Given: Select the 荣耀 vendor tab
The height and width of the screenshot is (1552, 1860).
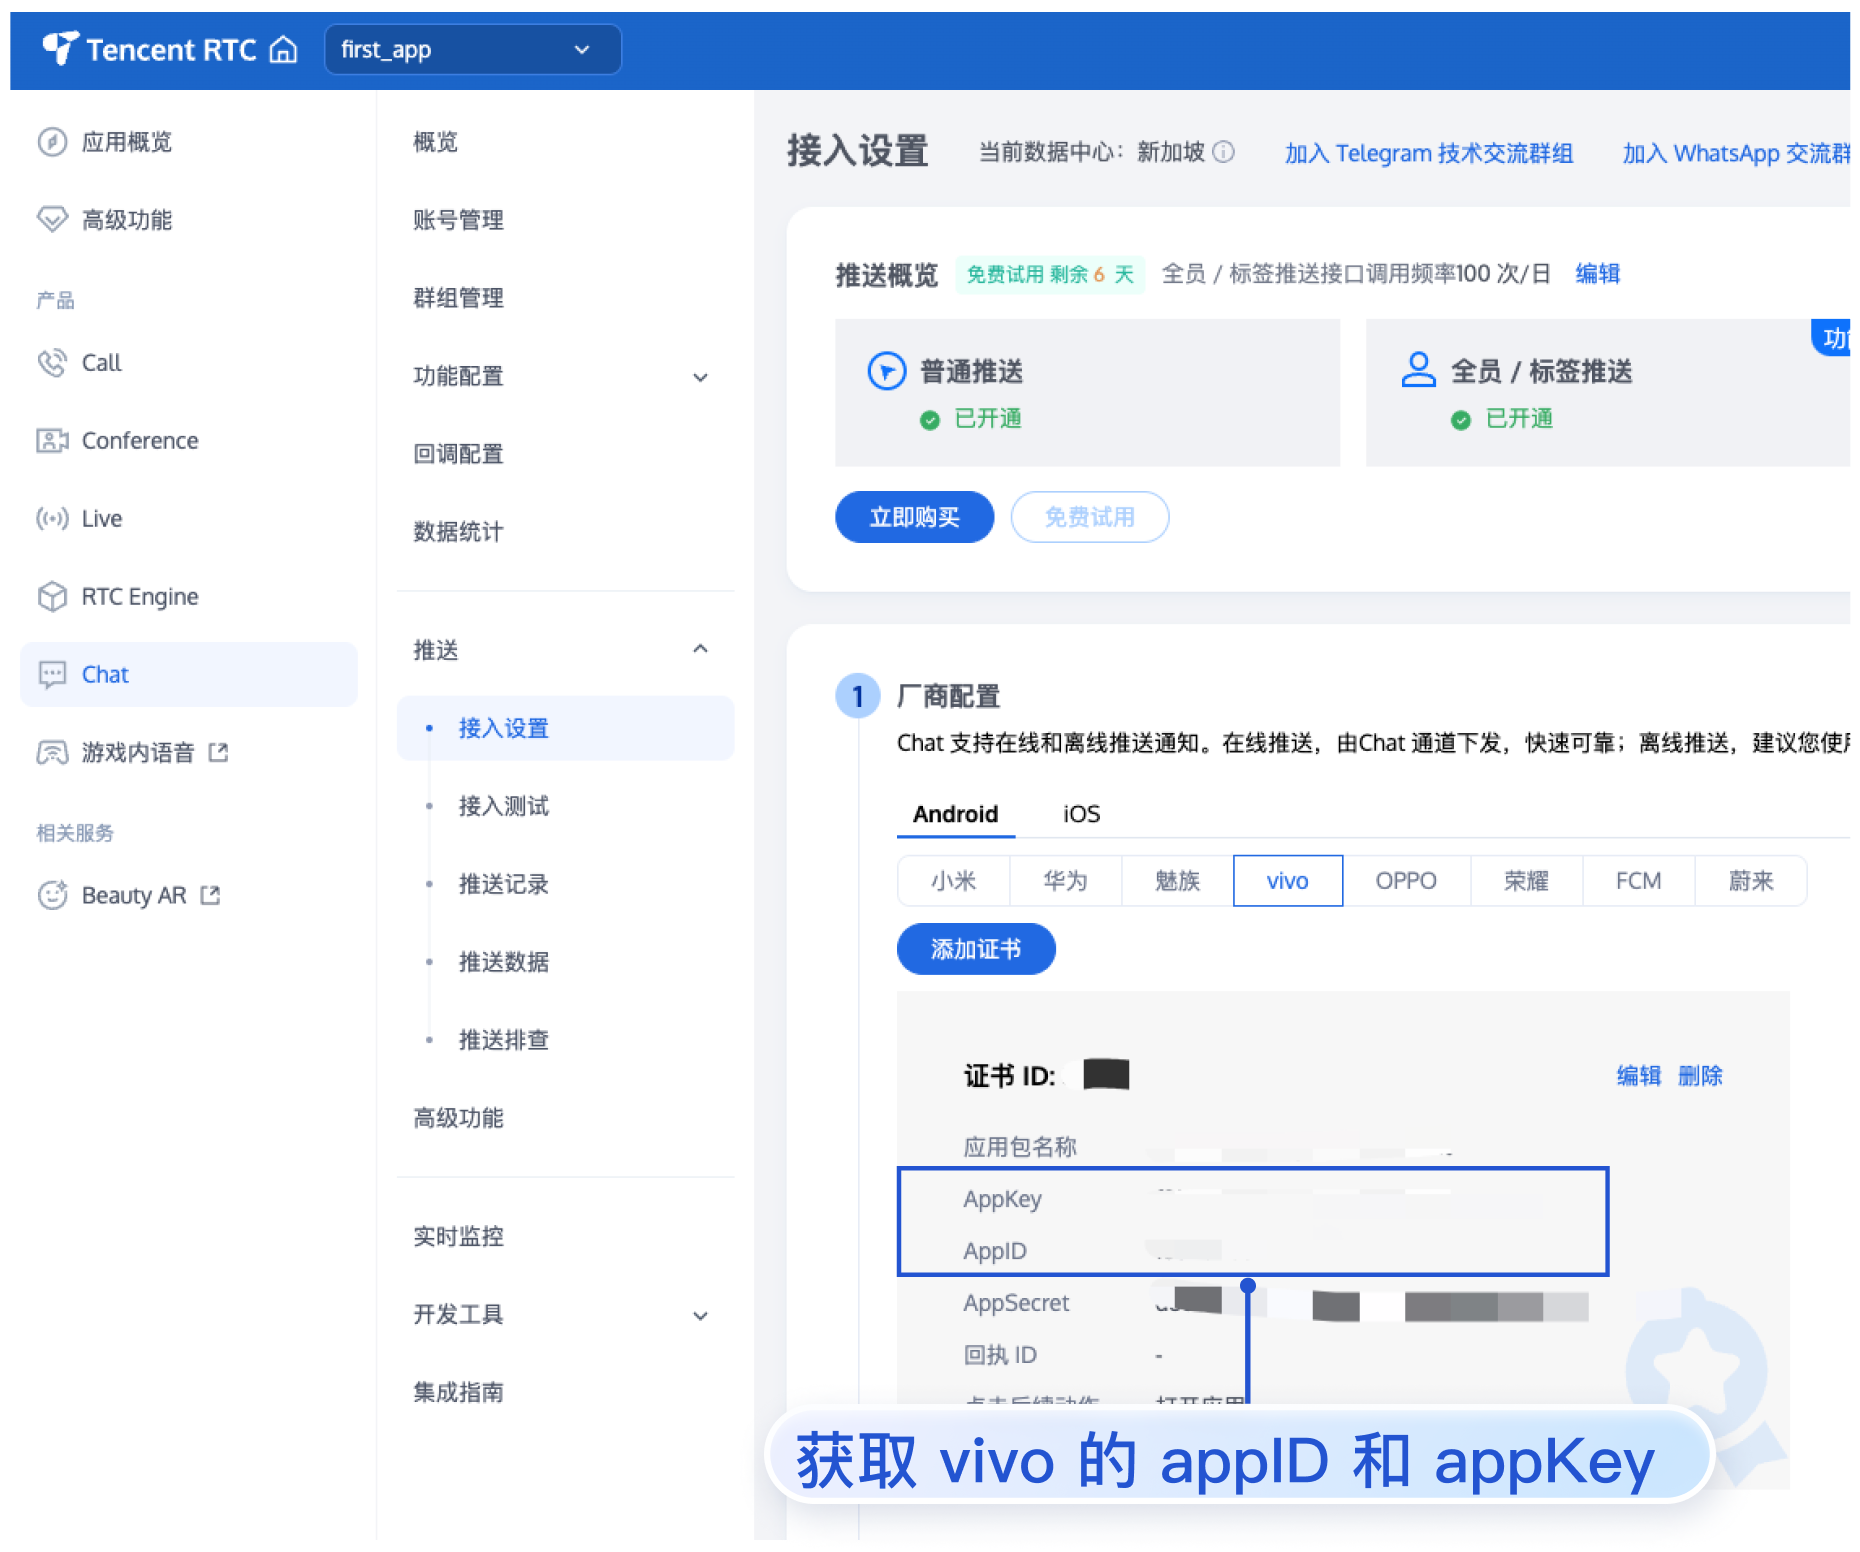Looking at the screenshot, I should click(1527, 881).
